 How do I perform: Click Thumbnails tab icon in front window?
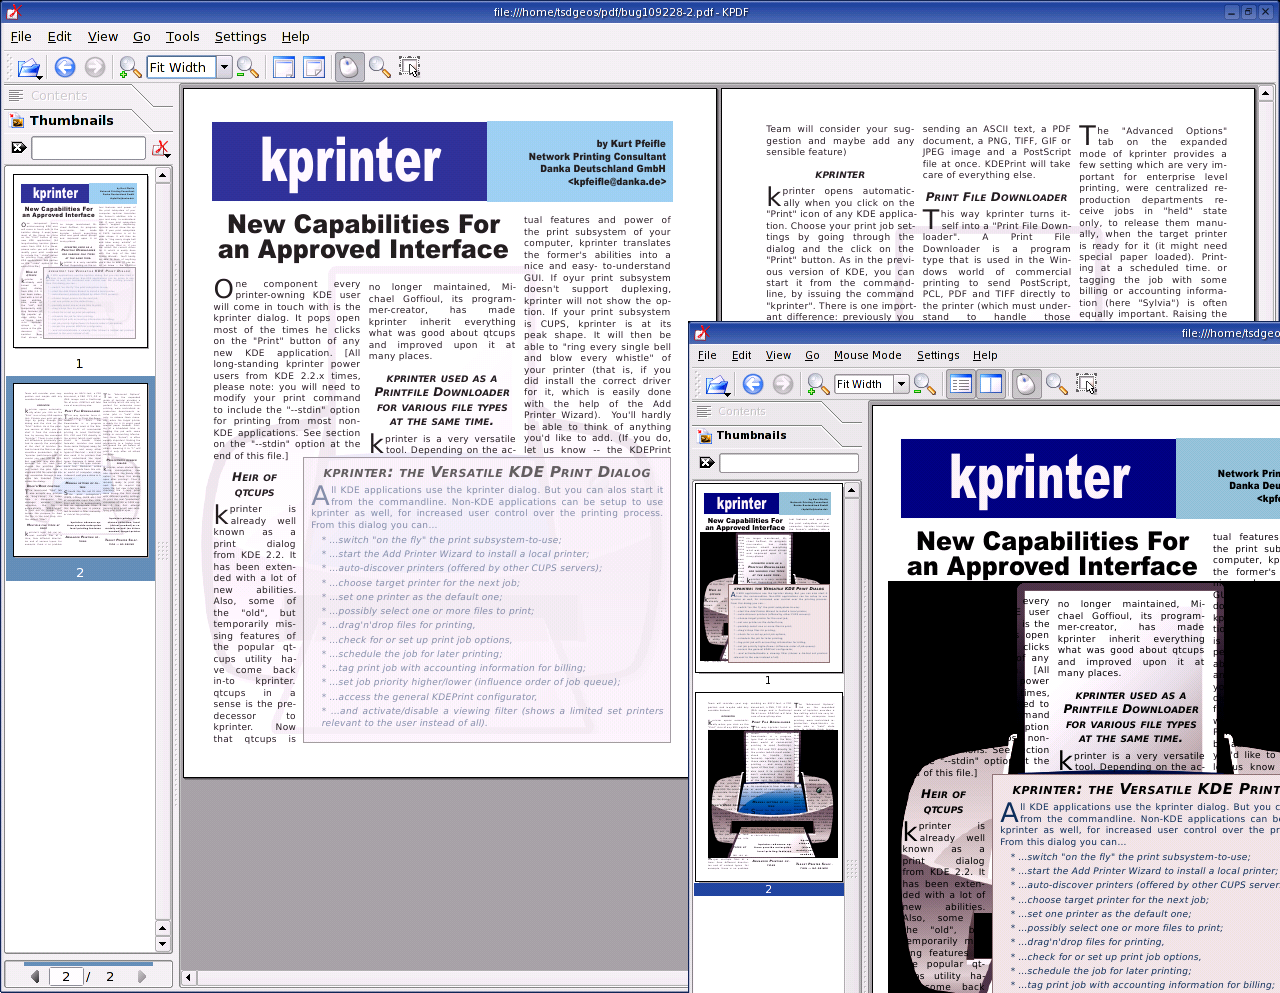tap(705, 436)
